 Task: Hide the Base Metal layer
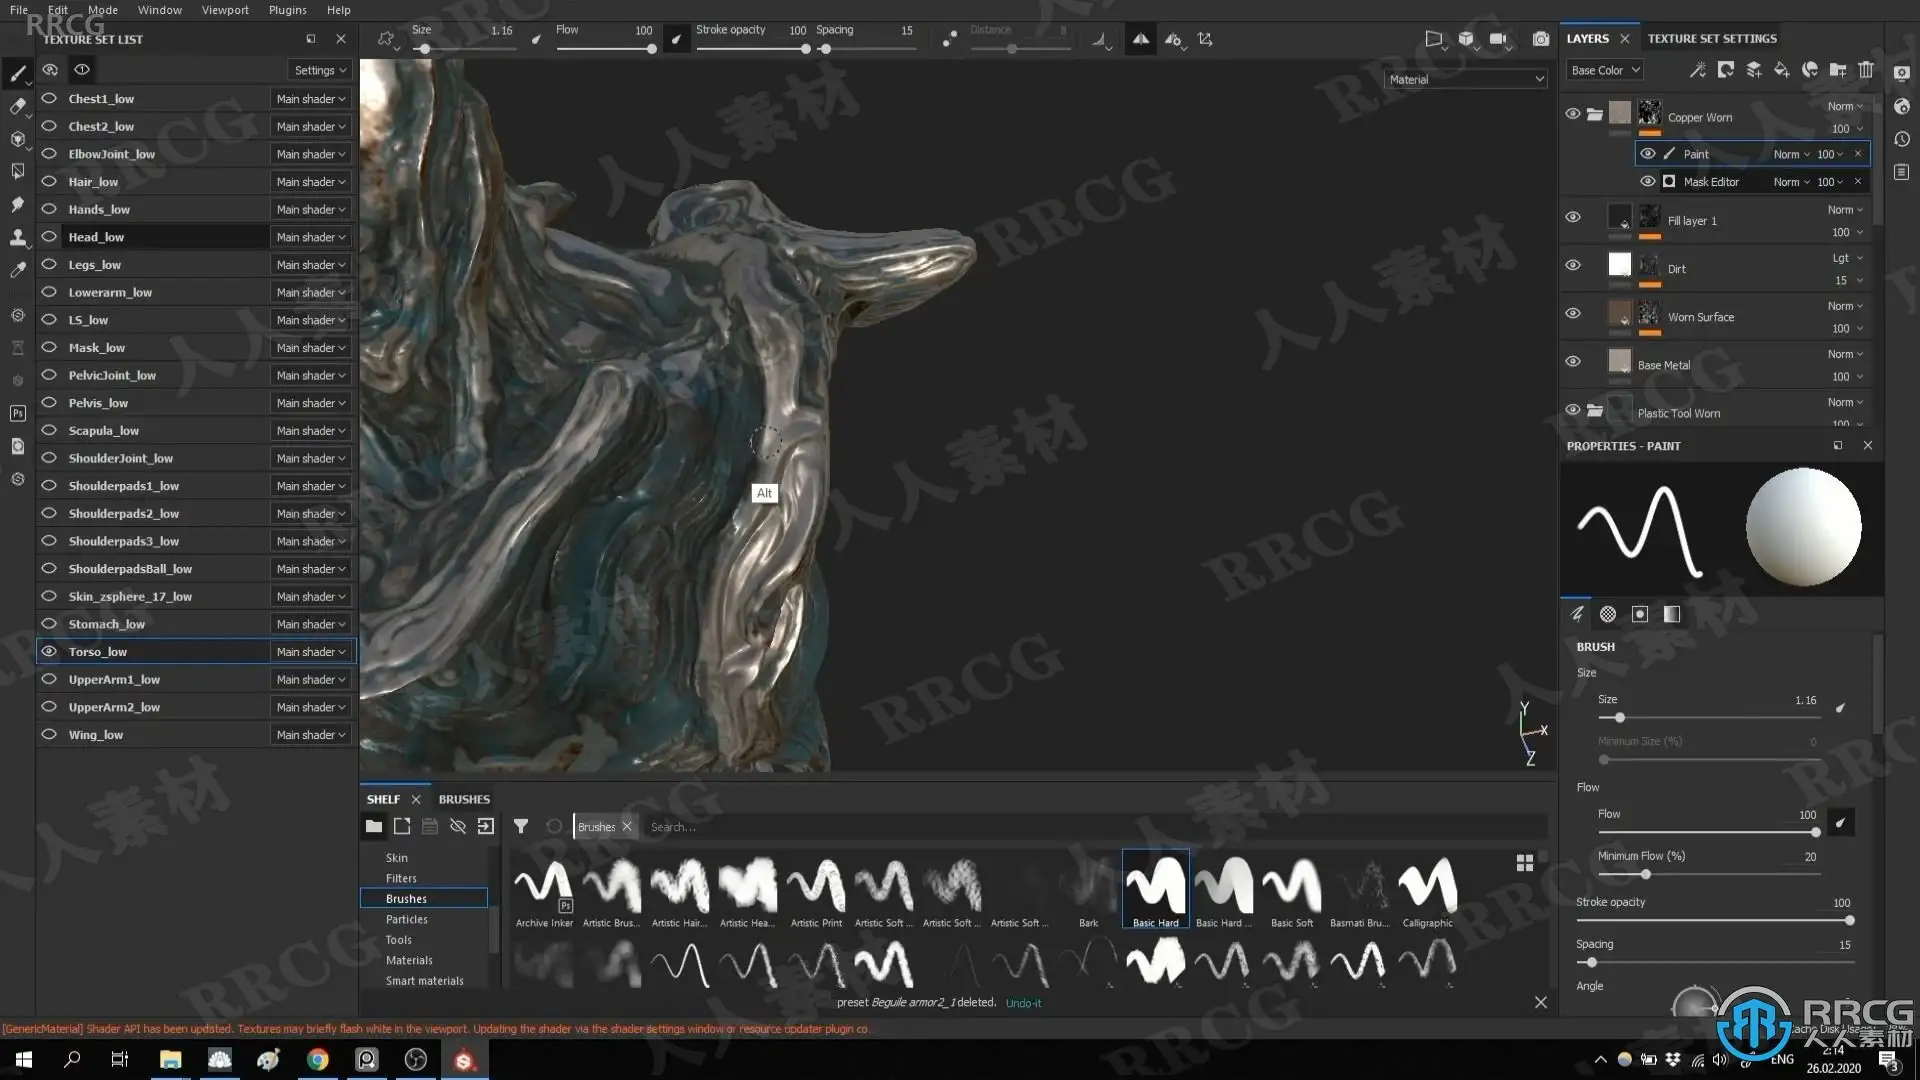1573,361
